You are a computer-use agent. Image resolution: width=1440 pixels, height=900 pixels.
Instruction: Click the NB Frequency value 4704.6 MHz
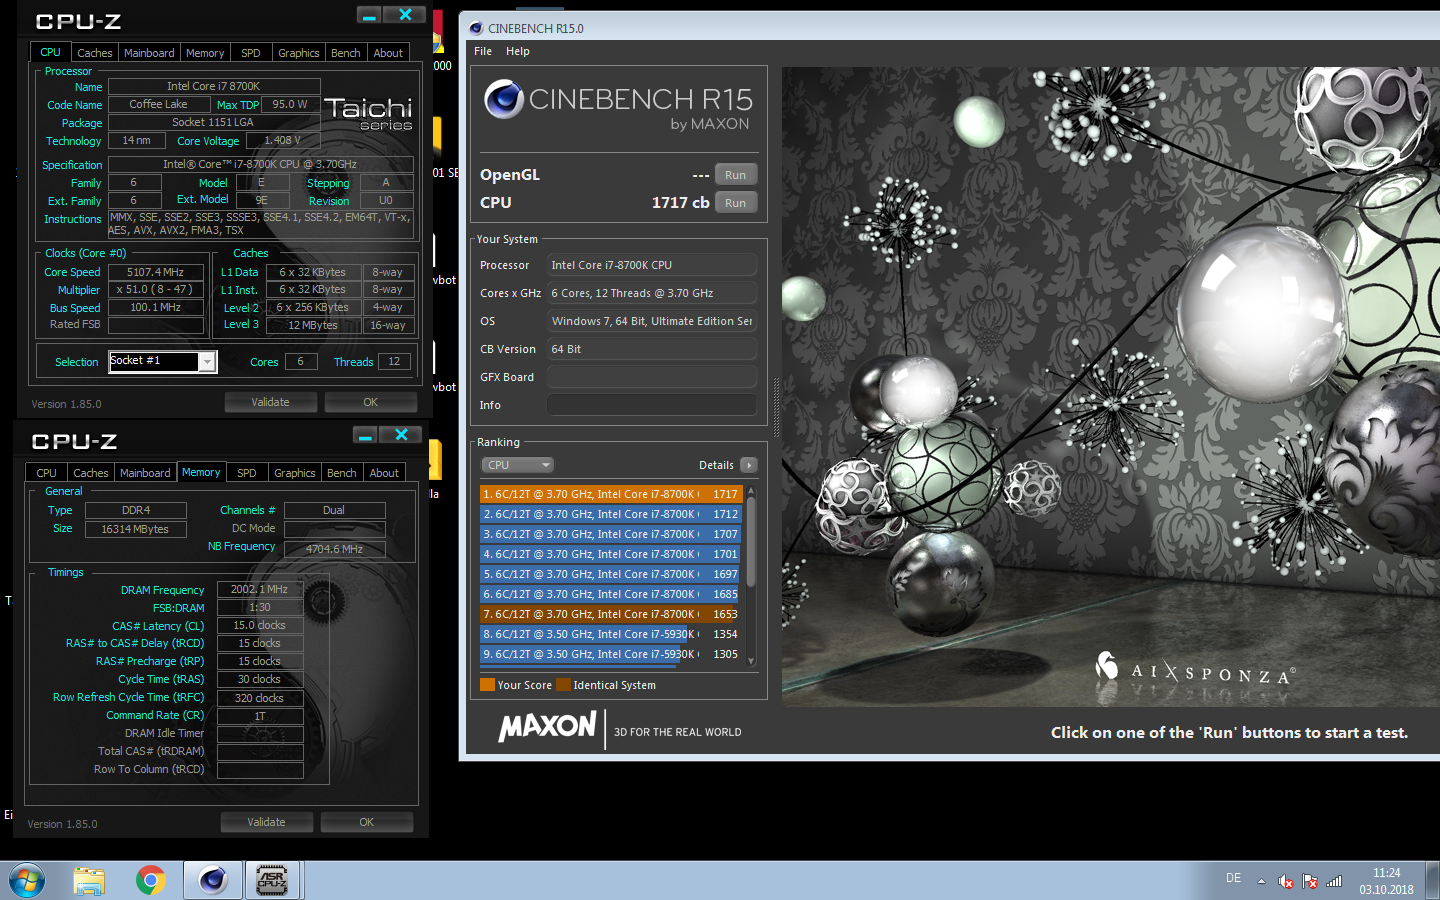tap(334, 549)
